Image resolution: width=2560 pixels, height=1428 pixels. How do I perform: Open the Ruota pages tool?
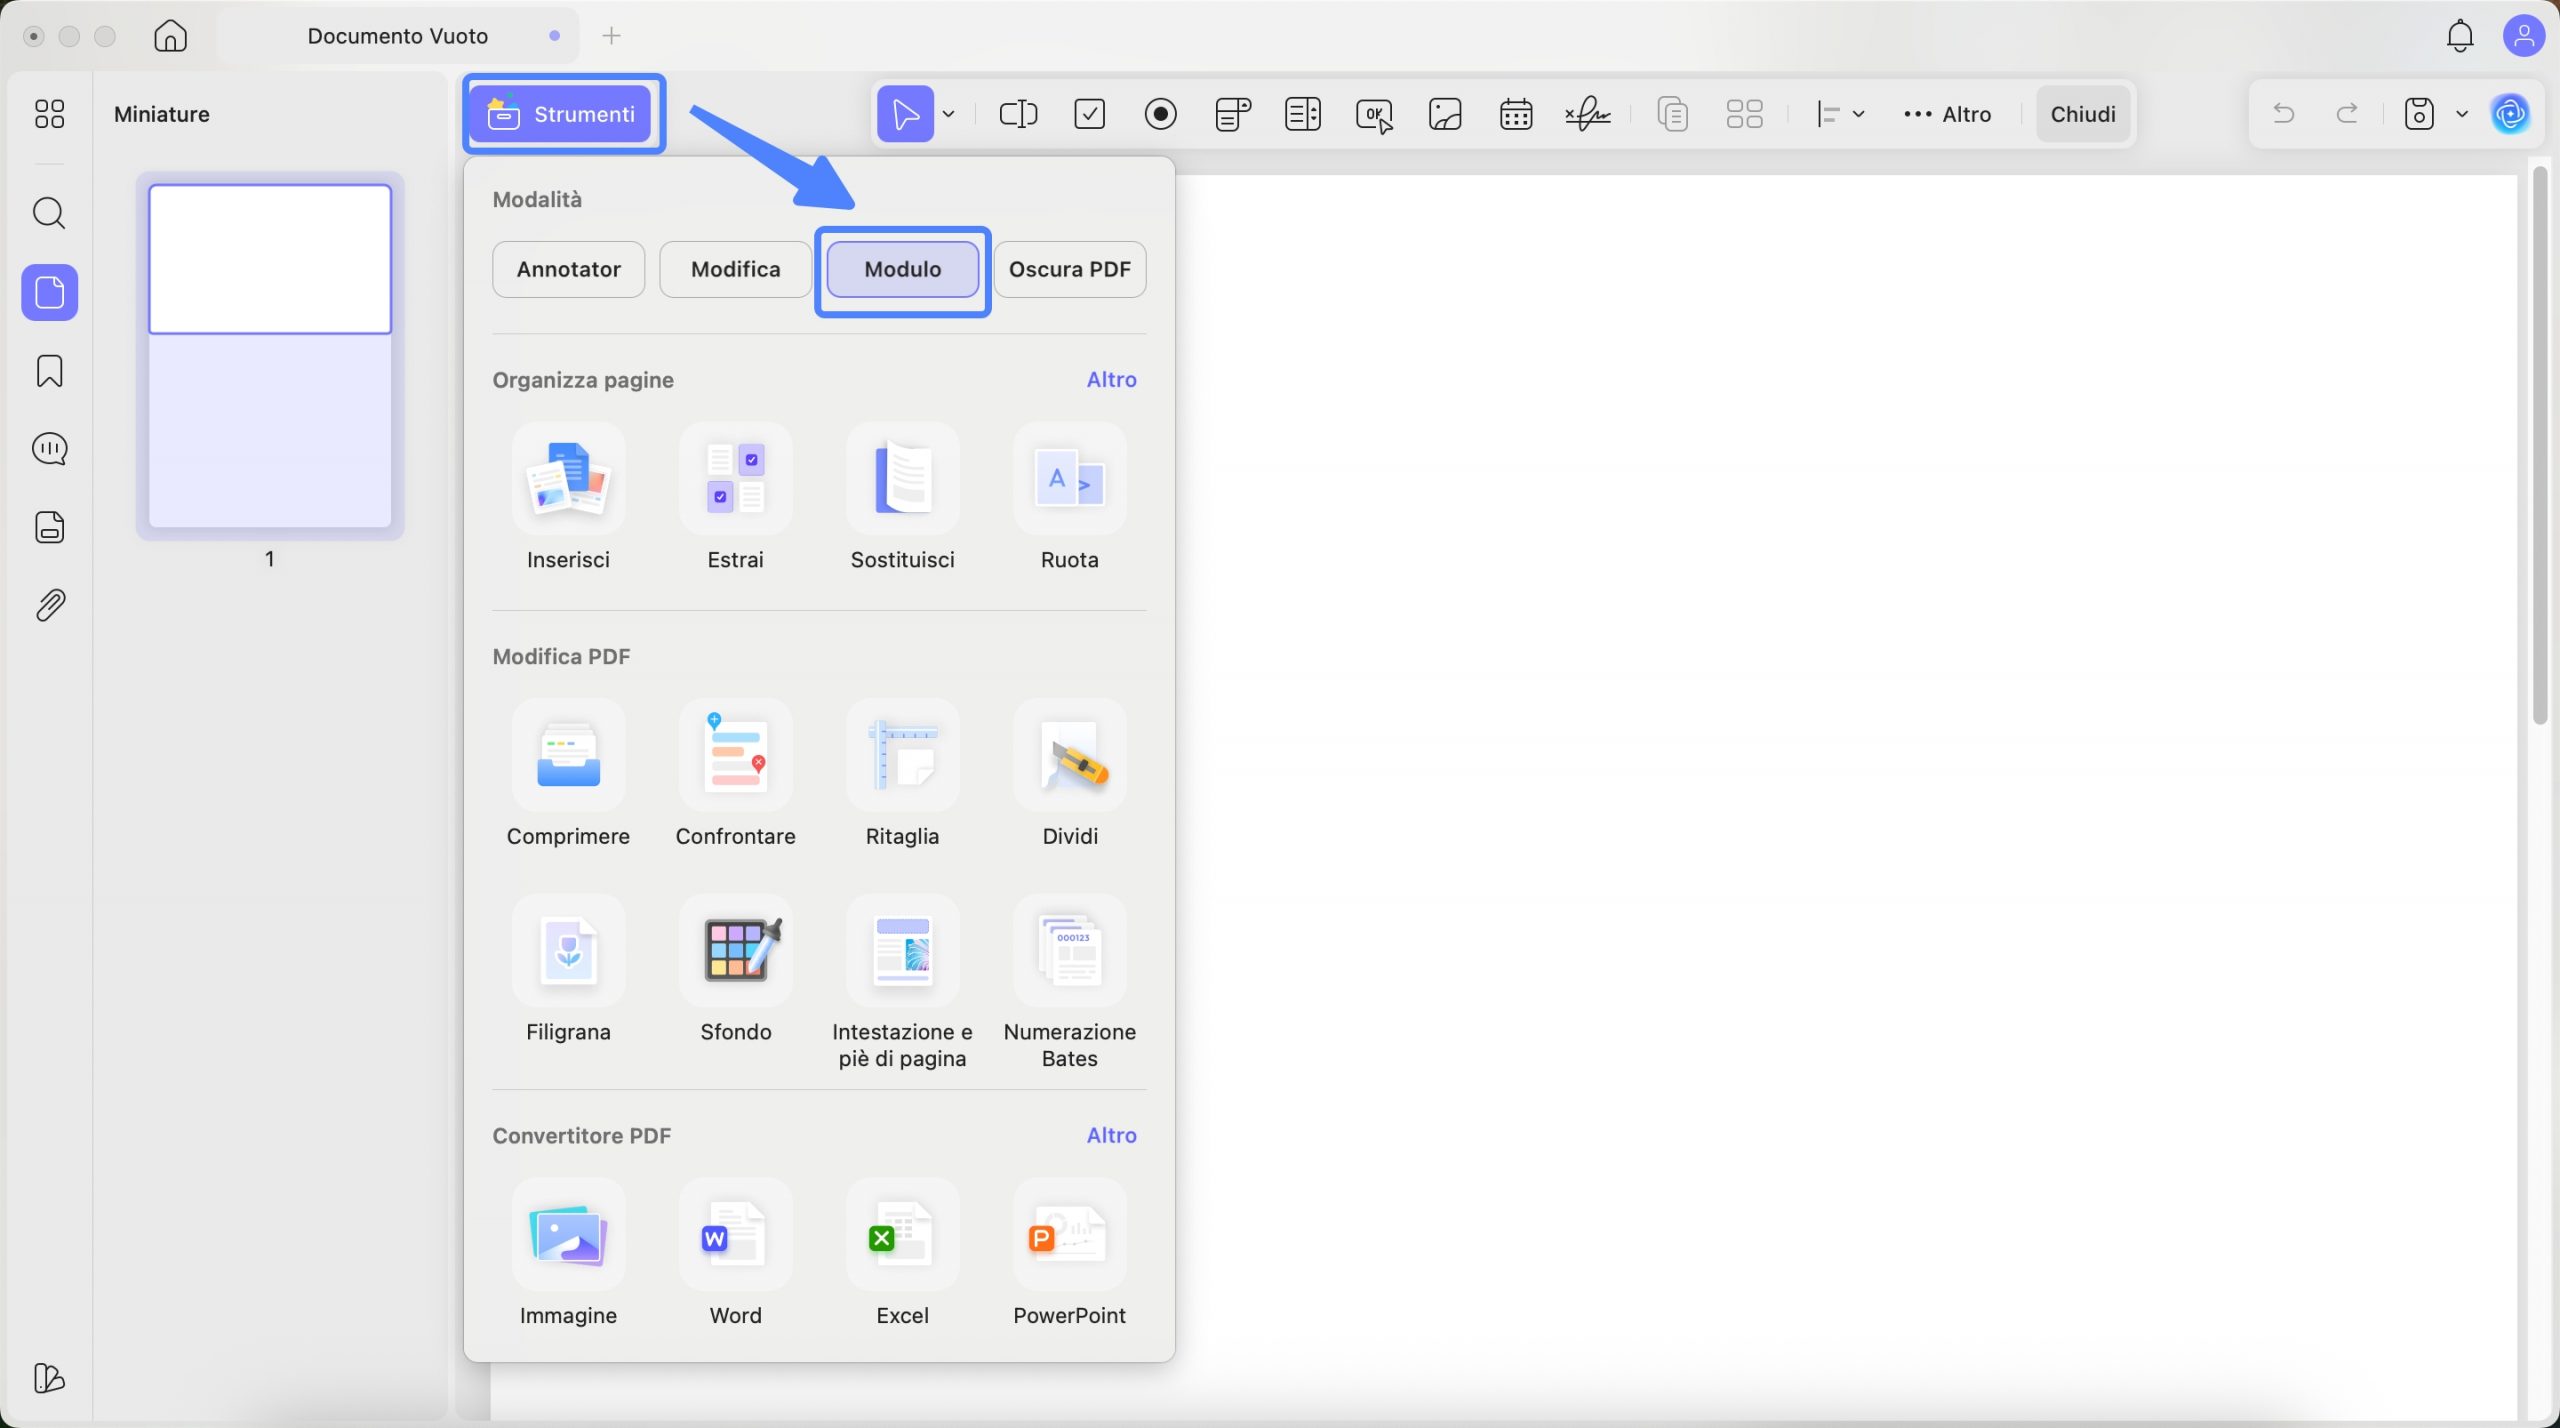1069,497
